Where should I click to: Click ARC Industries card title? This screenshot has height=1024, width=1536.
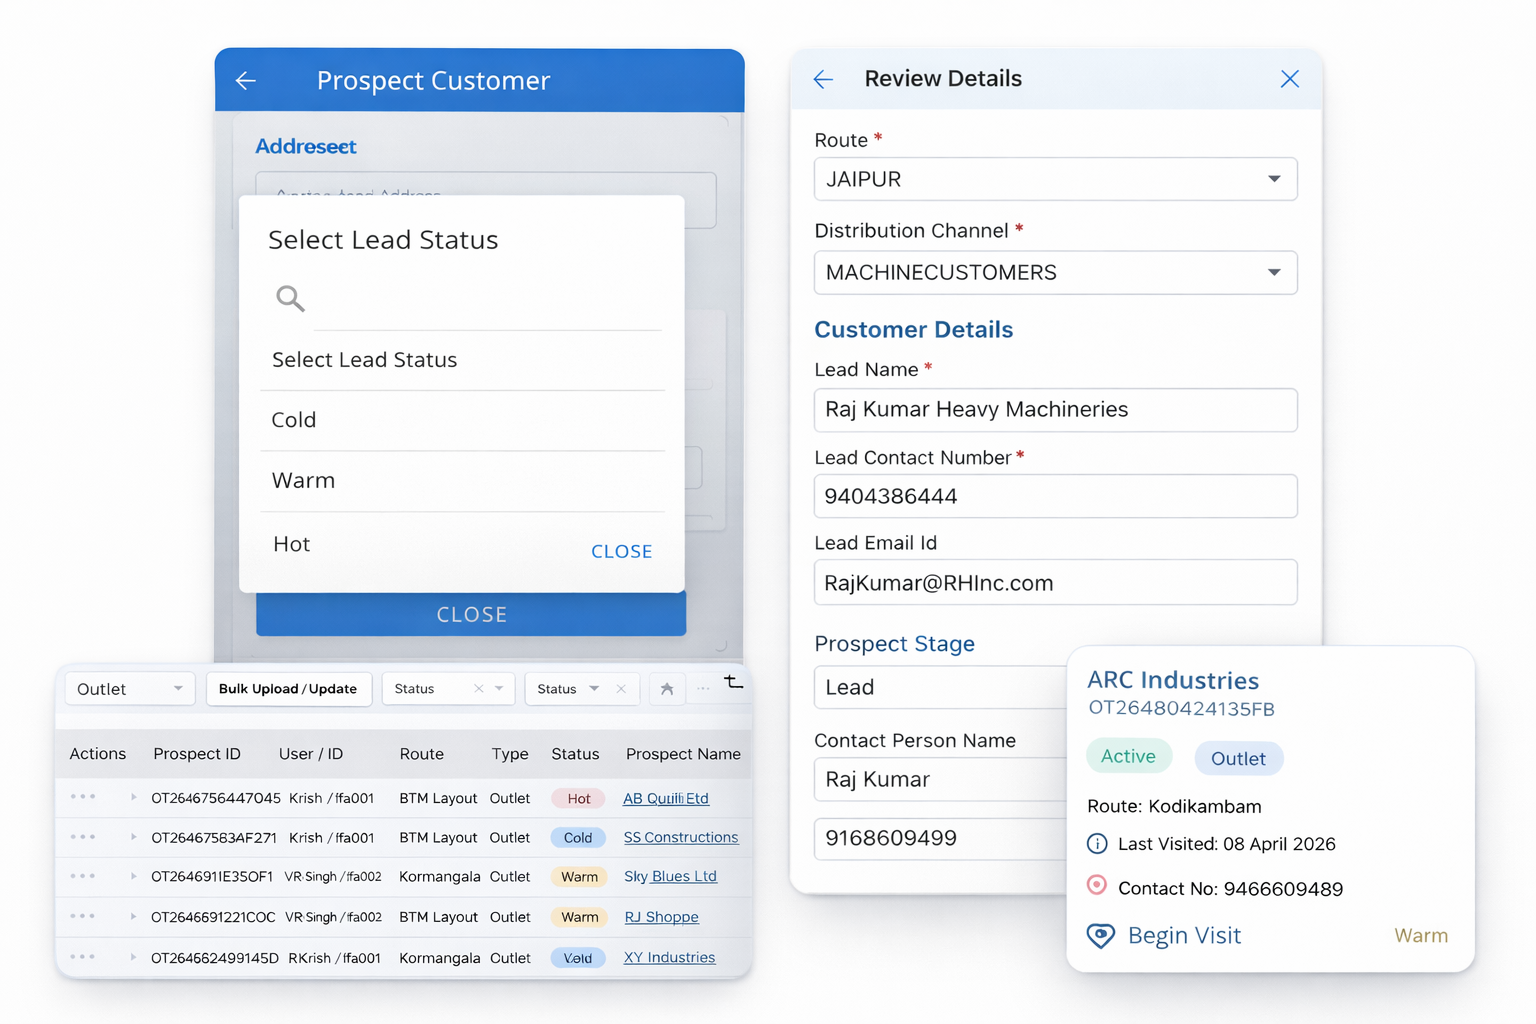[1173, 680]
